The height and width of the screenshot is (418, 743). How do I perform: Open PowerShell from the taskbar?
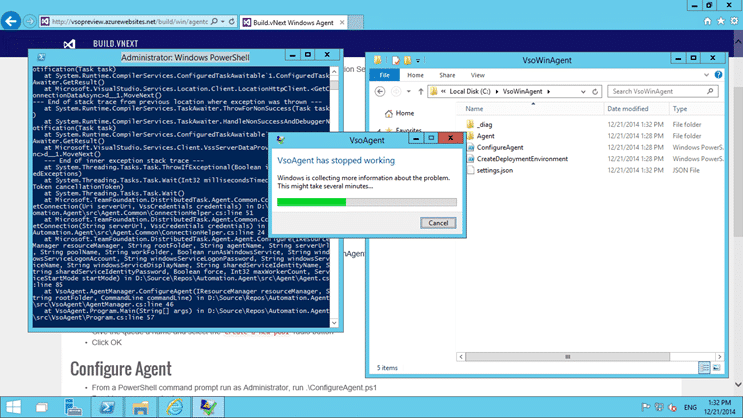tap(107, 407)
